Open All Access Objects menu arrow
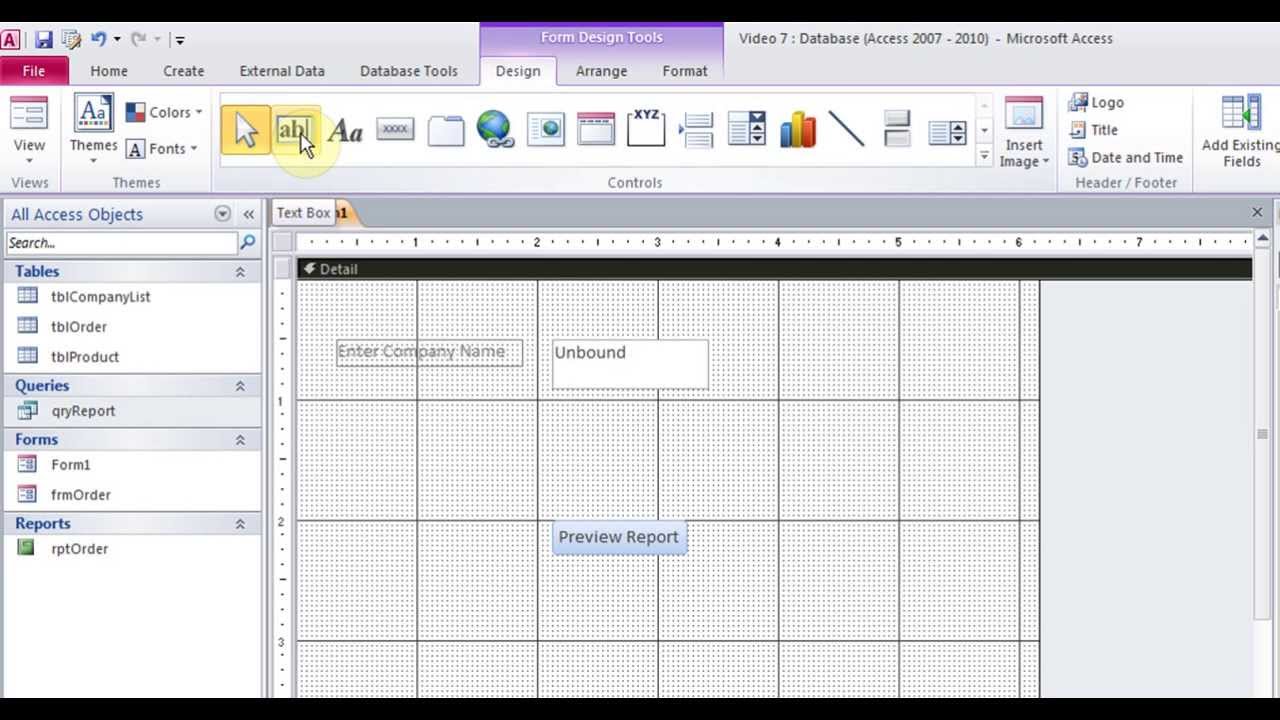The image size is (1280, 720). coord(222,214)
